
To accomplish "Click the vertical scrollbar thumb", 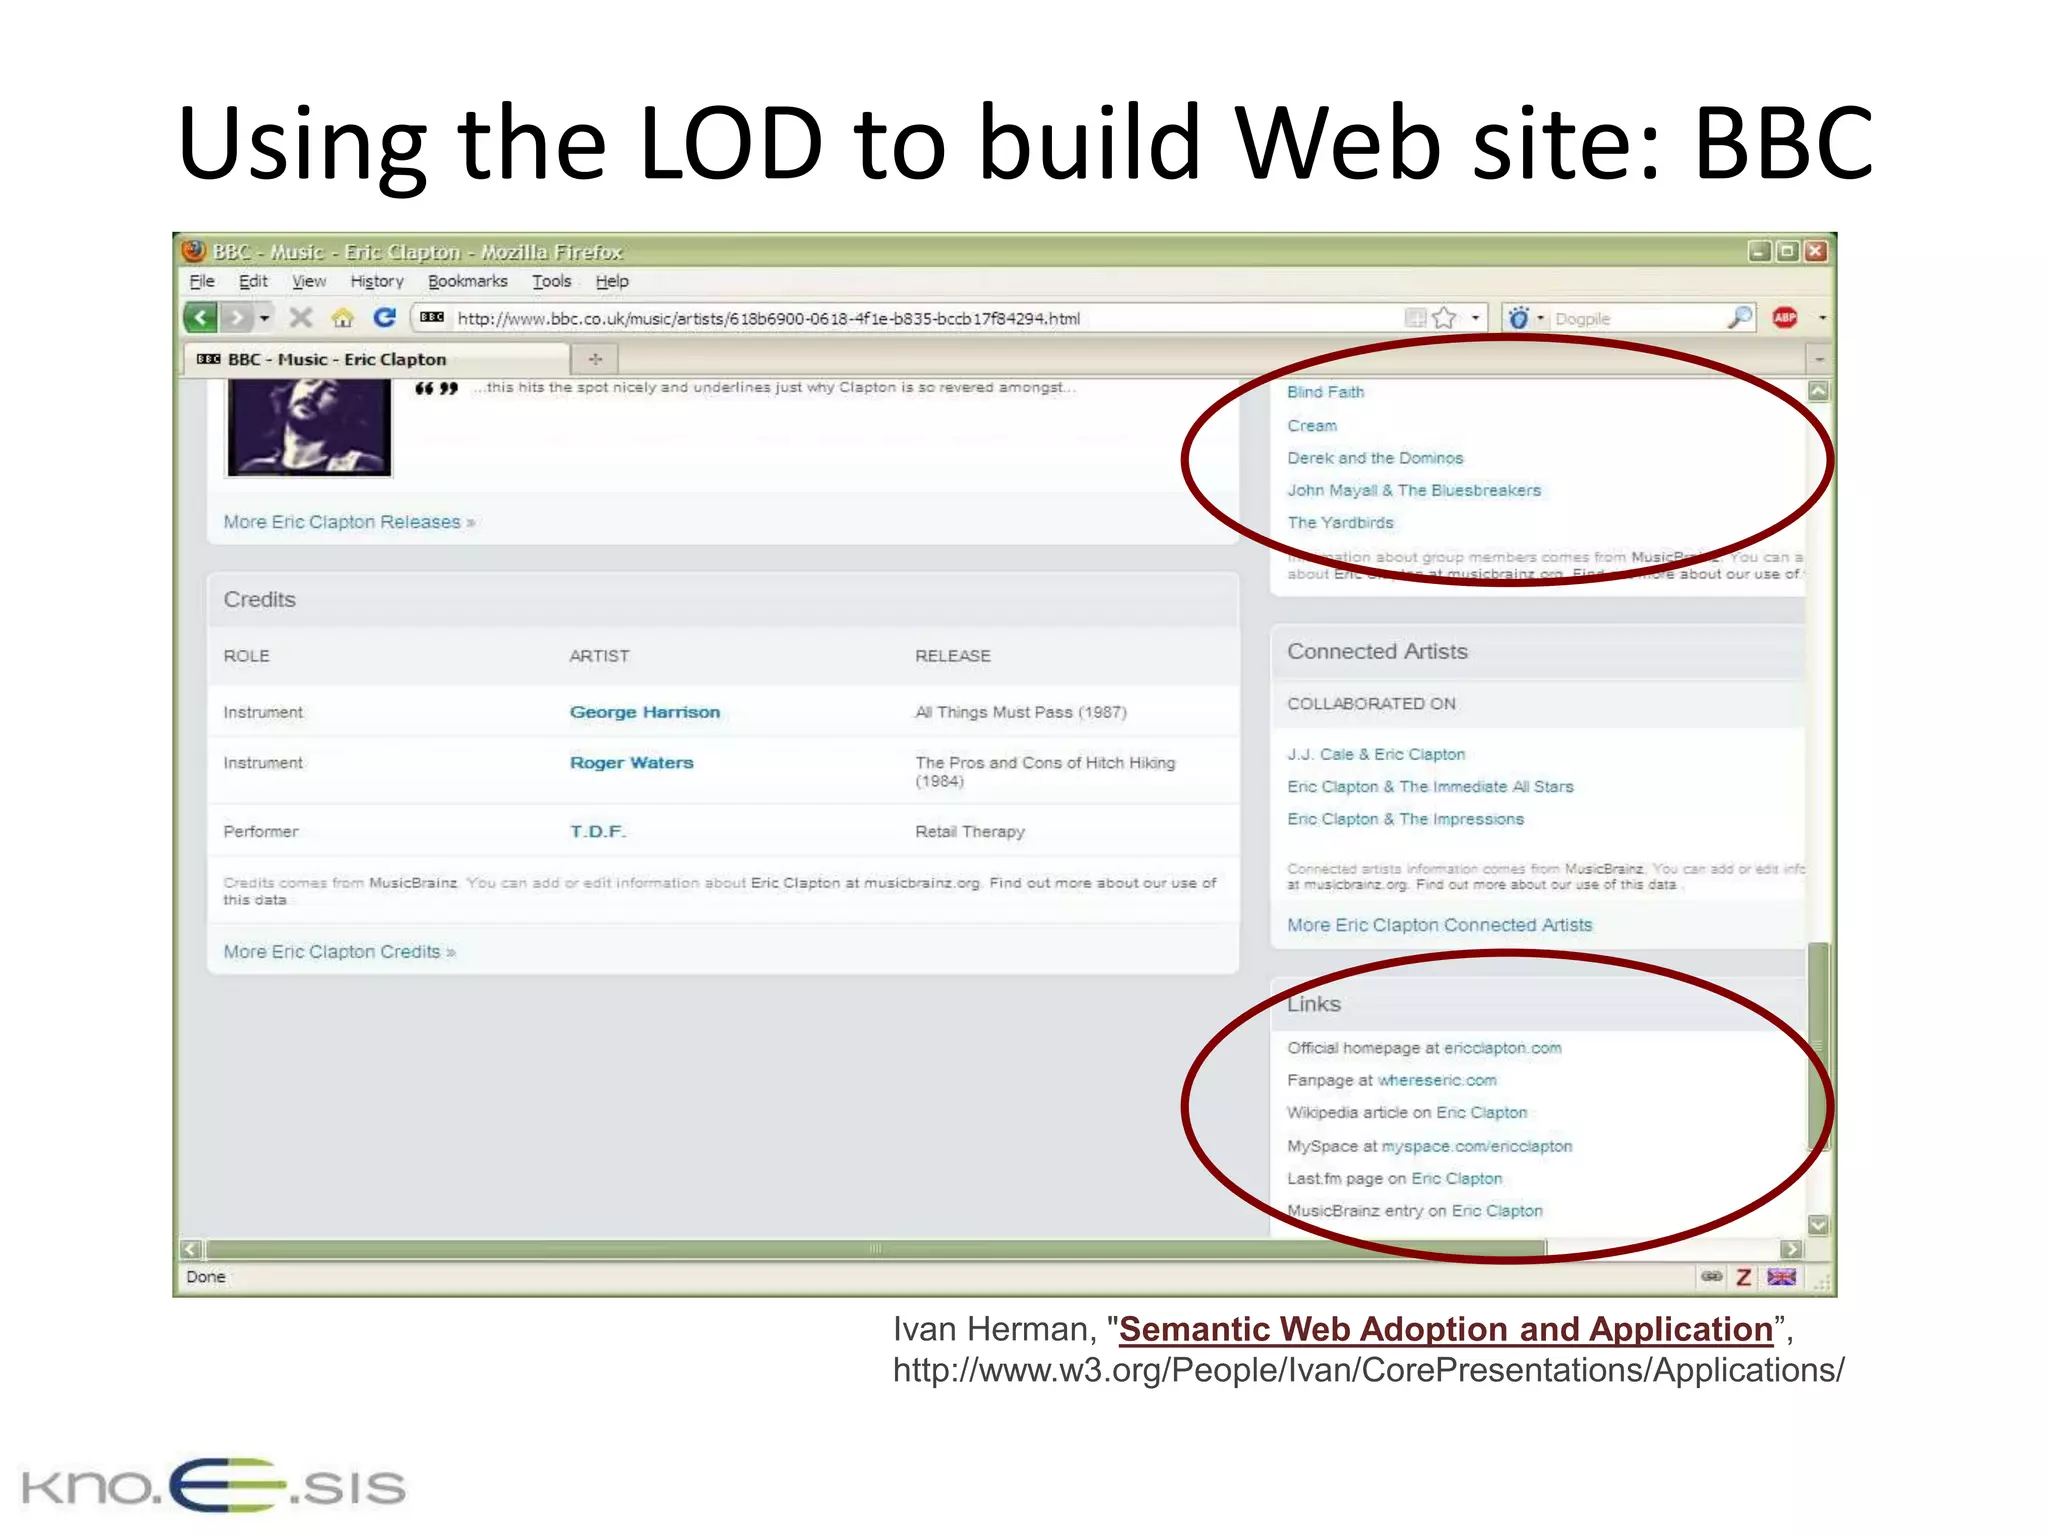I will [1819, 1046].
